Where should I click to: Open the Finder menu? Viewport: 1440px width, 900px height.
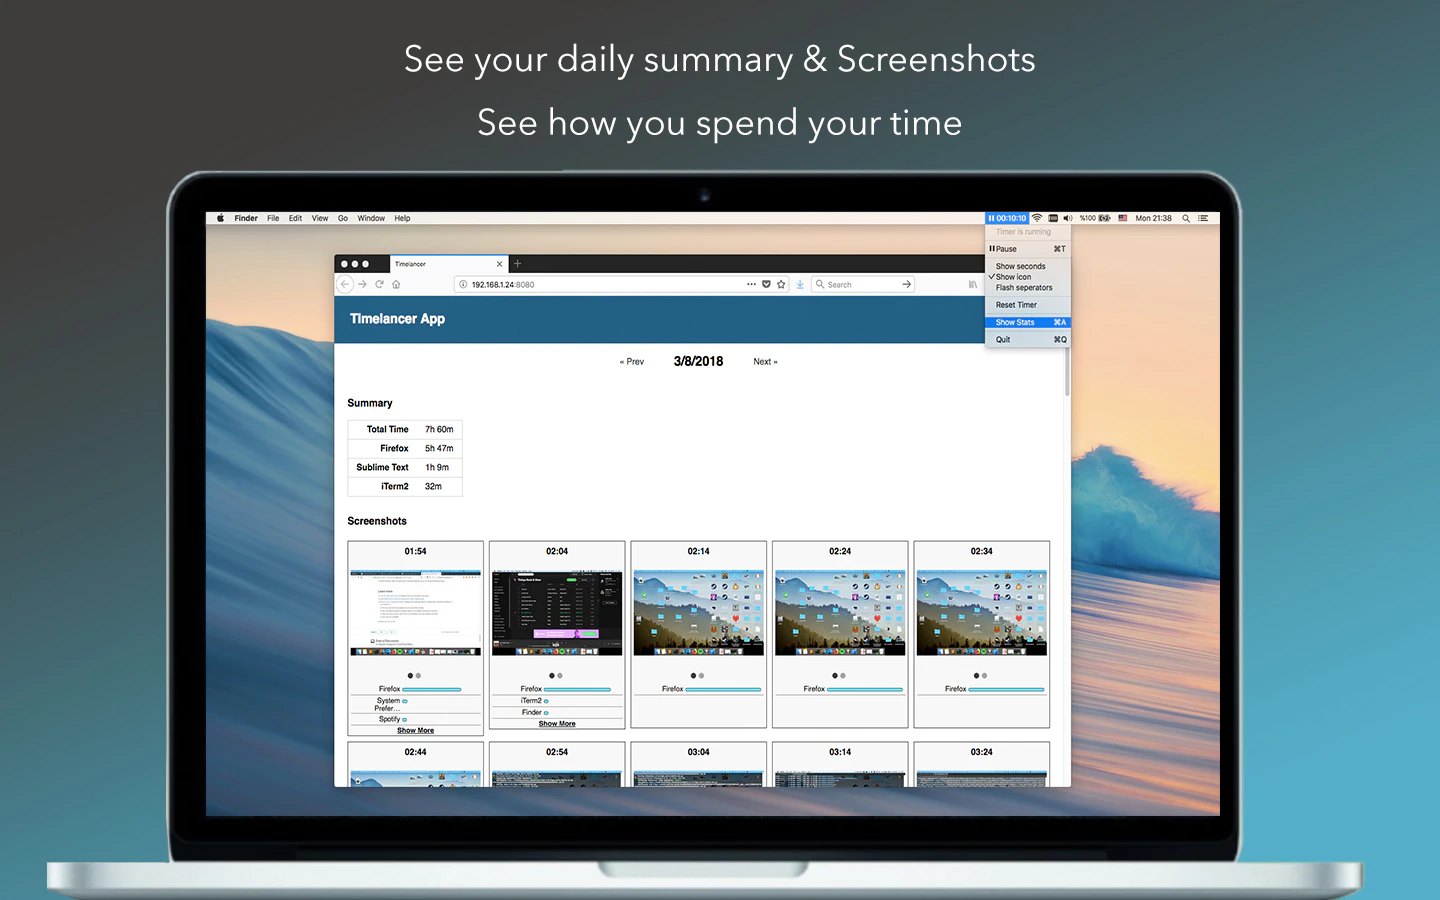[x=246, y=218]
